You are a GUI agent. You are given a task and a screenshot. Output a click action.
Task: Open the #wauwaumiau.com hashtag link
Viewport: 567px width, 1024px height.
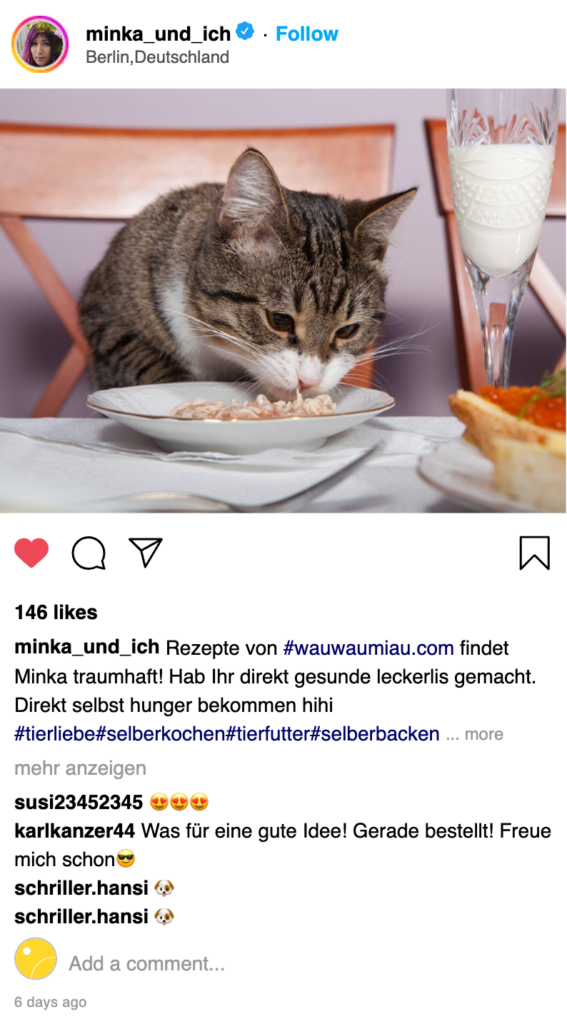point(368,648)
